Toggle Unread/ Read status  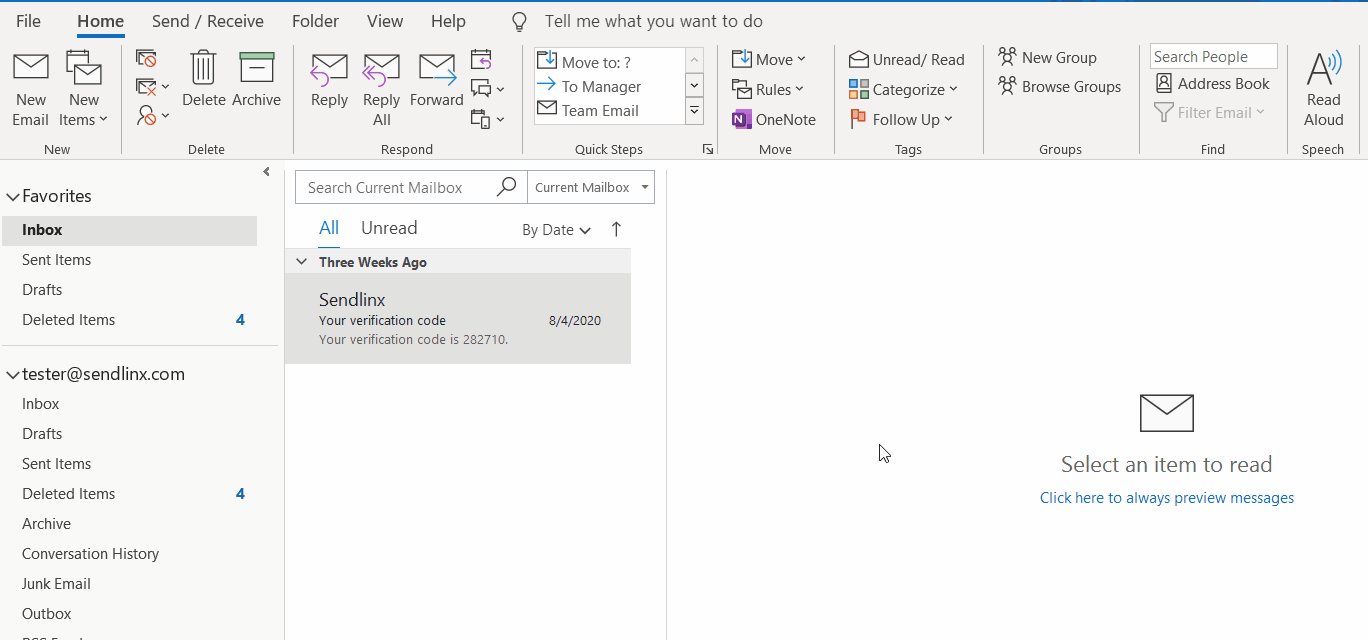click(907, 59)
